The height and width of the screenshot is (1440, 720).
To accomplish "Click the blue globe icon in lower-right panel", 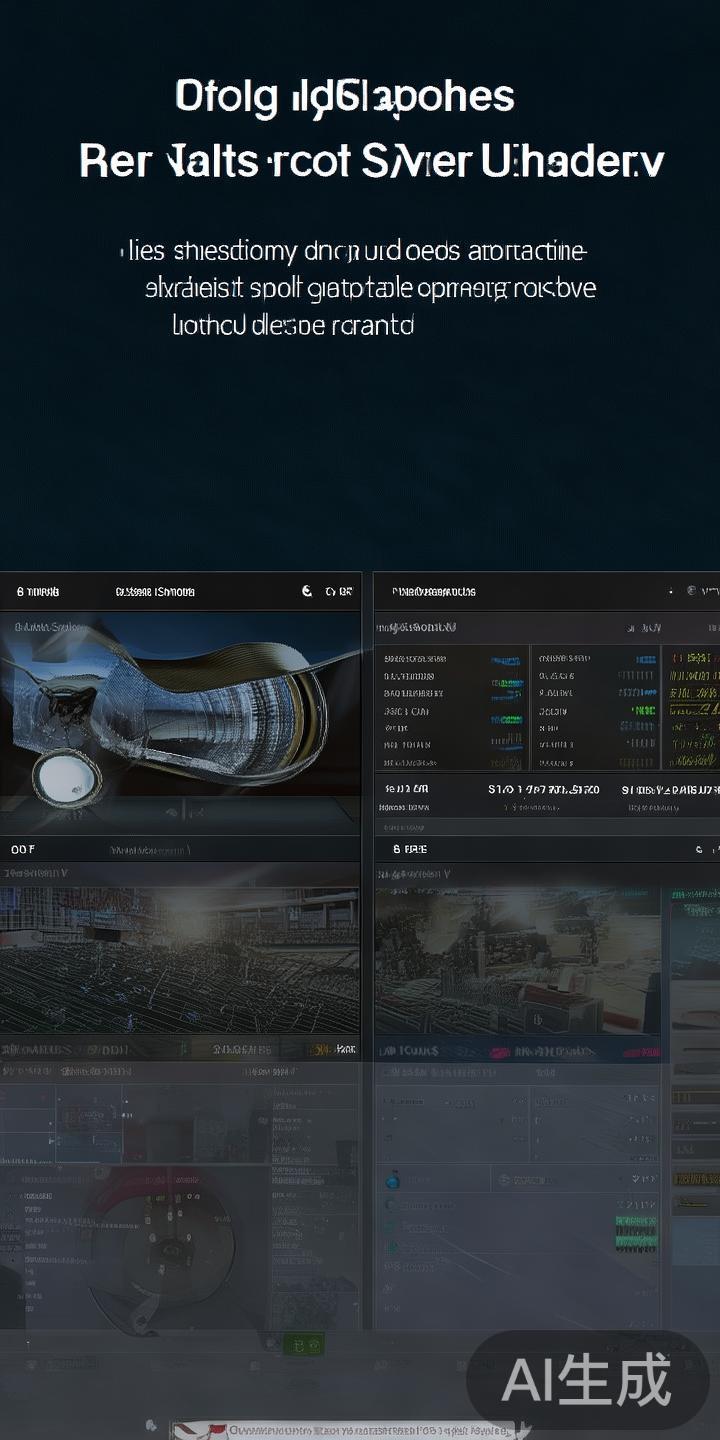I will click(x=393, y=1181).
